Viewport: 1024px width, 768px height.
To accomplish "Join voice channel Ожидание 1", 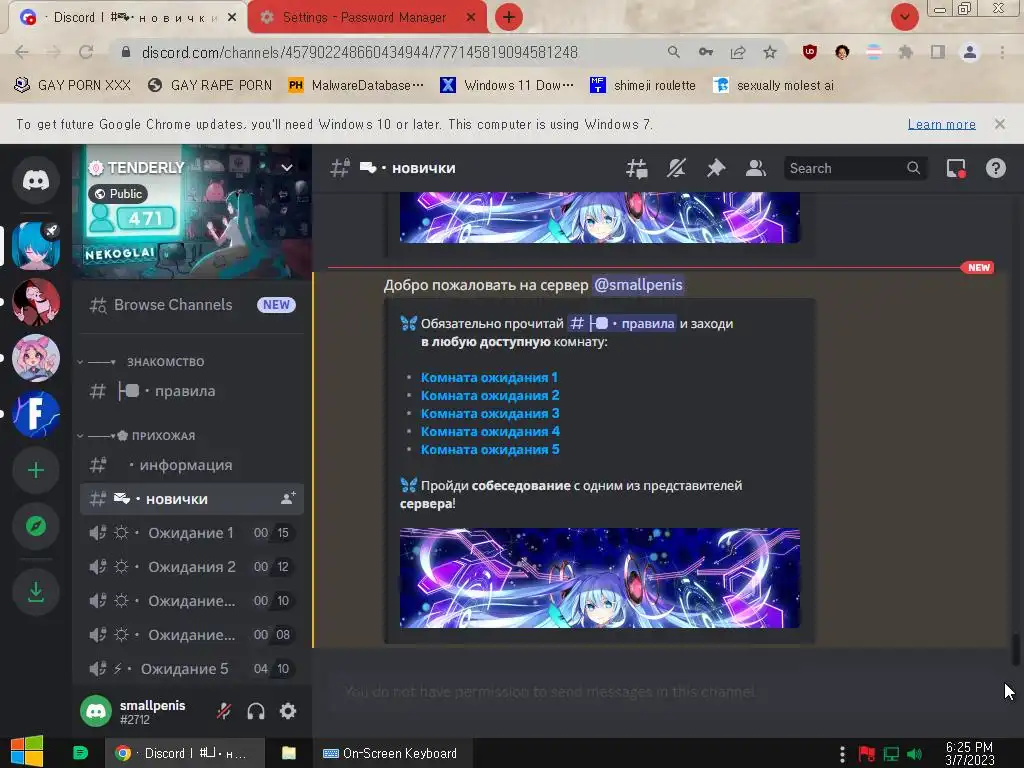I will click(192, 533).
